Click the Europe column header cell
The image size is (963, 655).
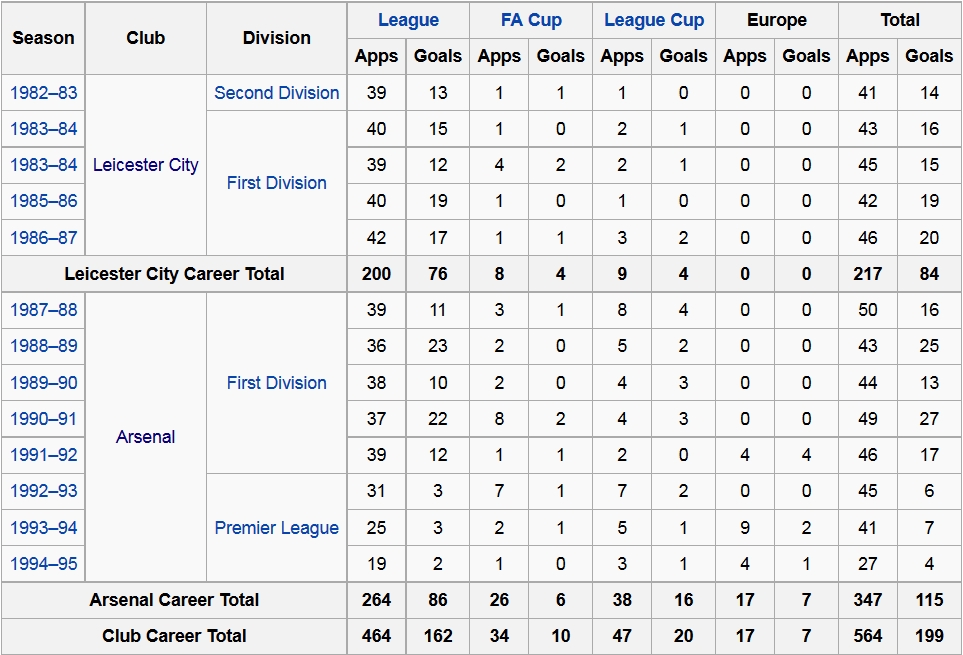pyautogui.click(x=776, y=20)
